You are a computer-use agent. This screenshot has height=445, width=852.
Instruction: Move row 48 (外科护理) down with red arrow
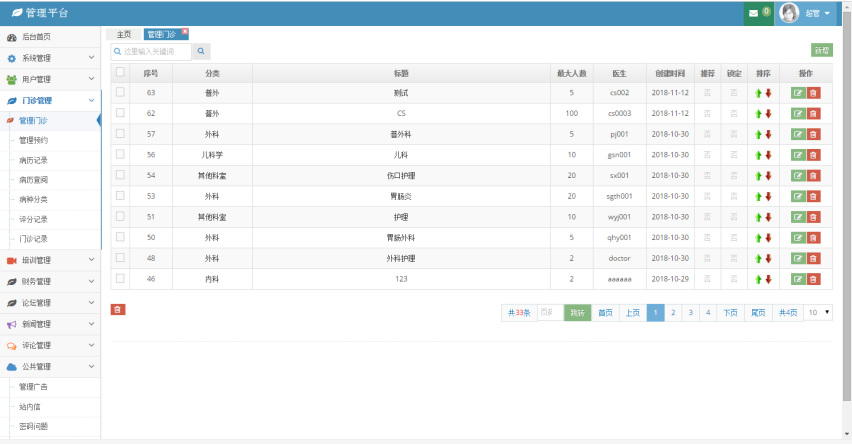pos(768,259)
